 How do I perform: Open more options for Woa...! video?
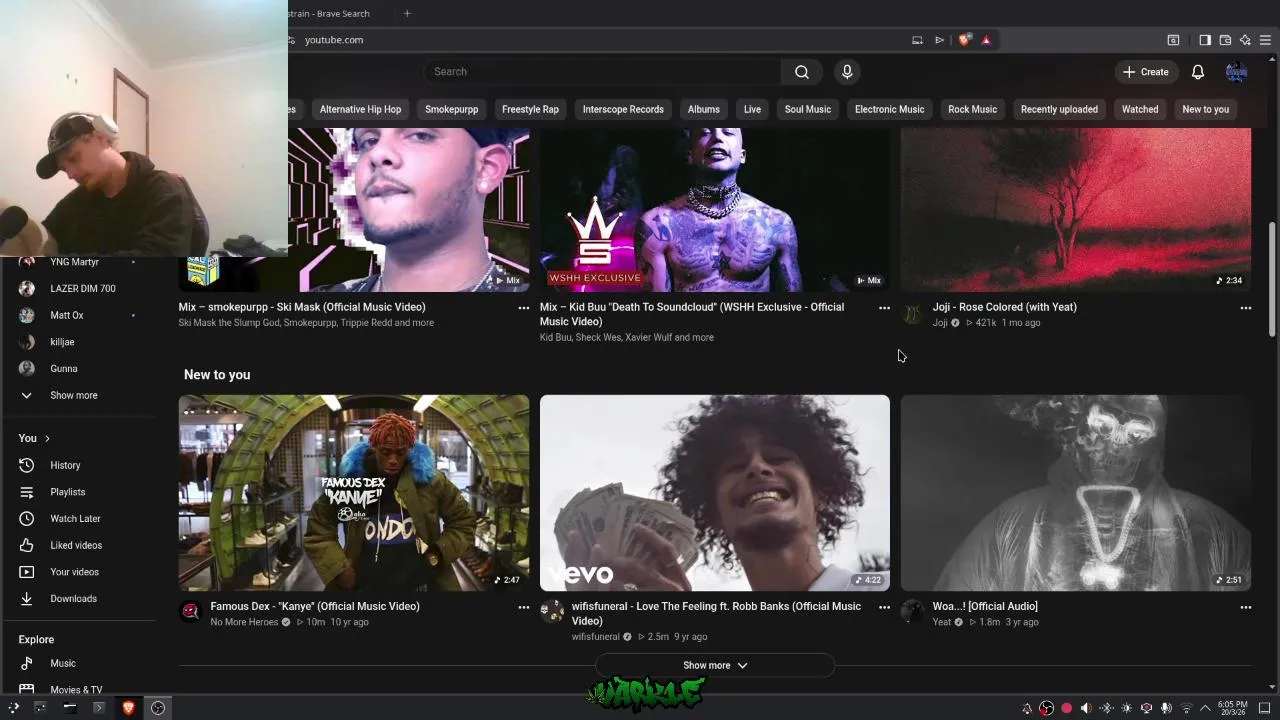1246,607
